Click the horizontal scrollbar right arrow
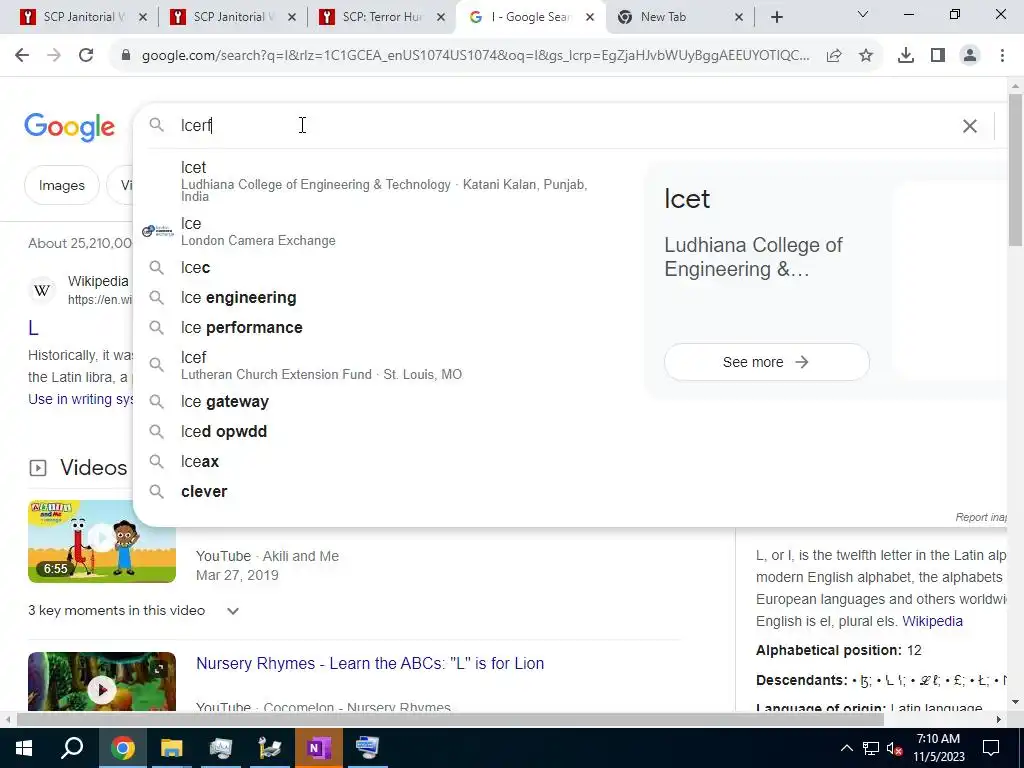1024x768 pixels. pos(999,720)
